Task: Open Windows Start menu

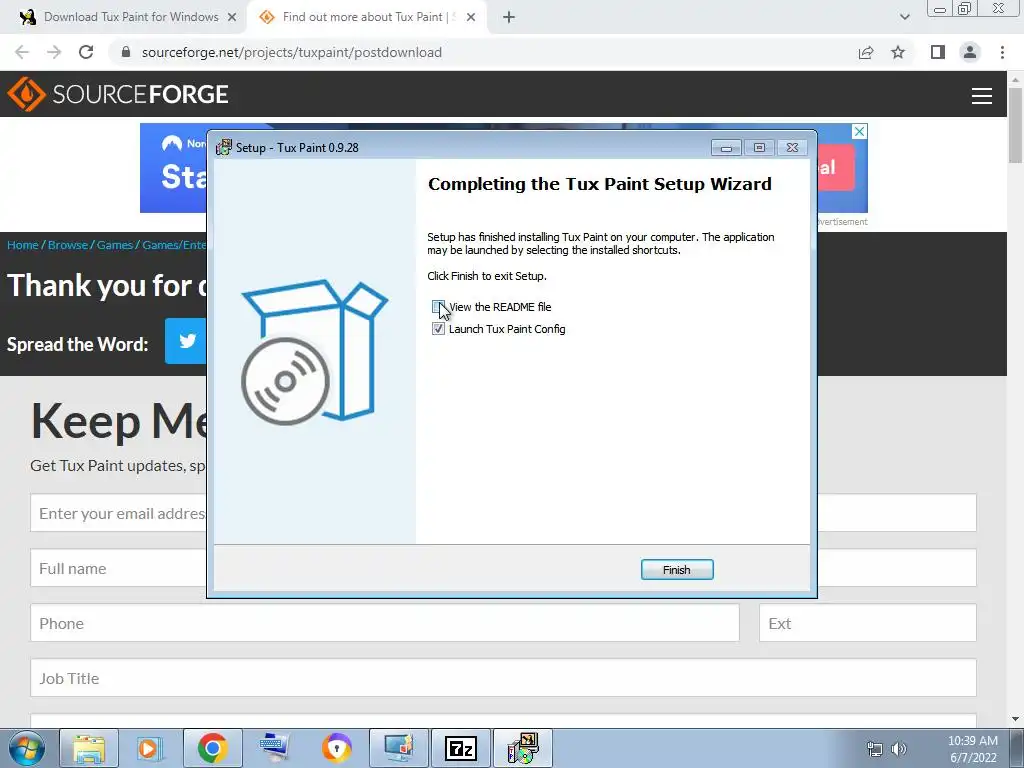Action: 26,748
